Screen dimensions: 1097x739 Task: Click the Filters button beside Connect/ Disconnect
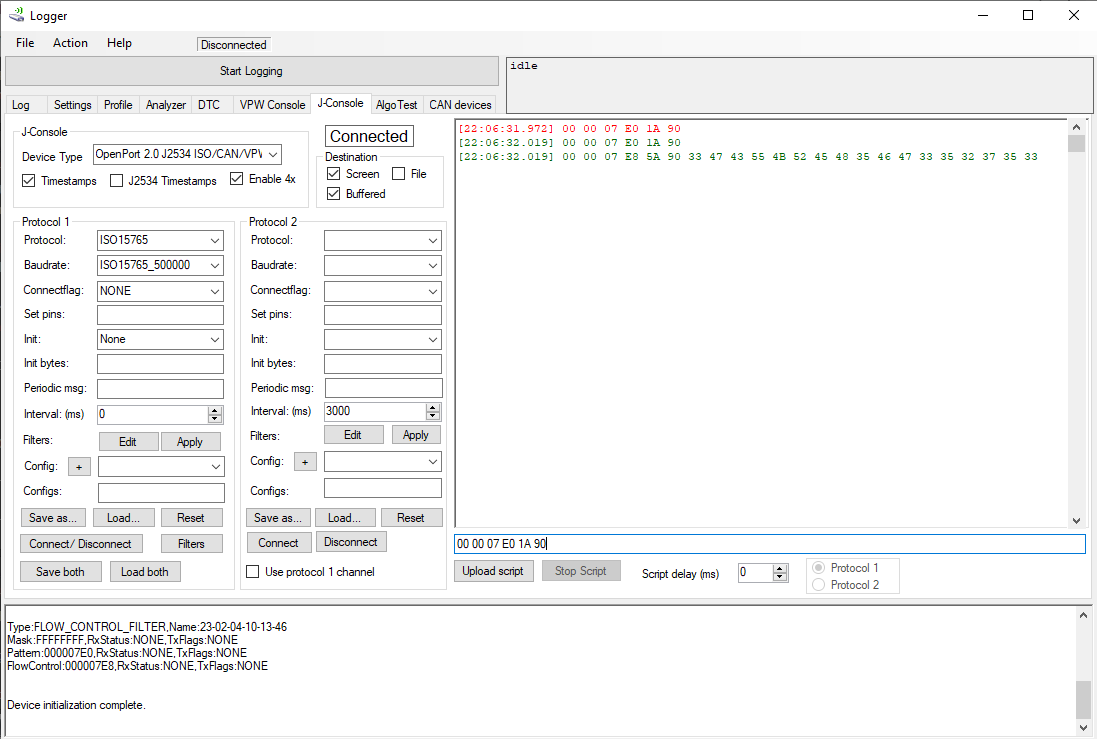tap(191, 544)
